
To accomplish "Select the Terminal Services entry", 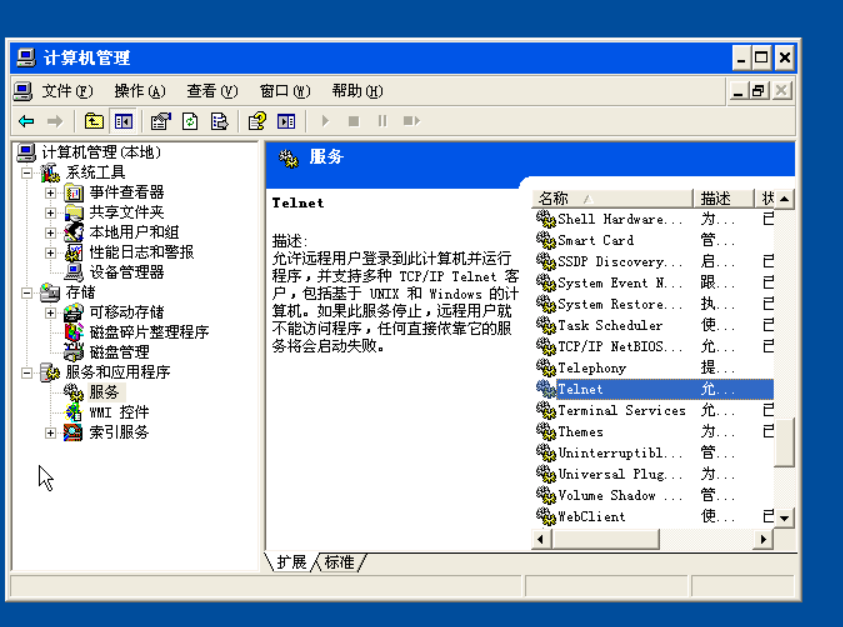I will point(654,410).
